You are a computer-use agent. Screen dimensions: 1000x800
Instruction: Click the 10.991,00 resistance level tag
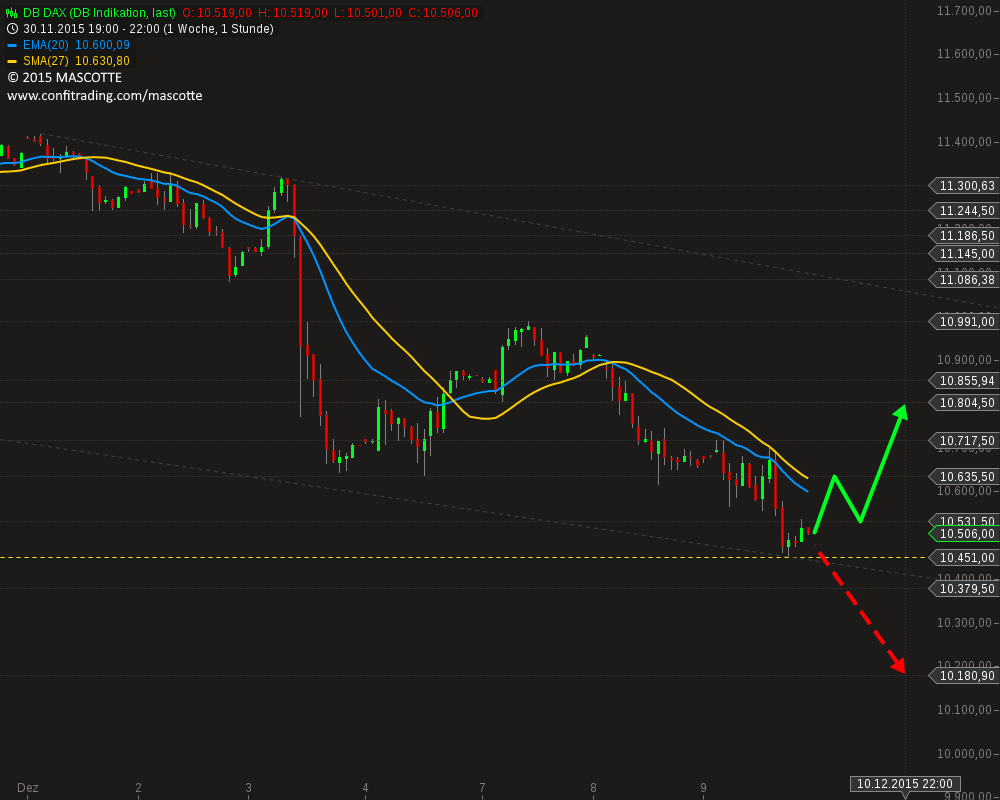964,322
